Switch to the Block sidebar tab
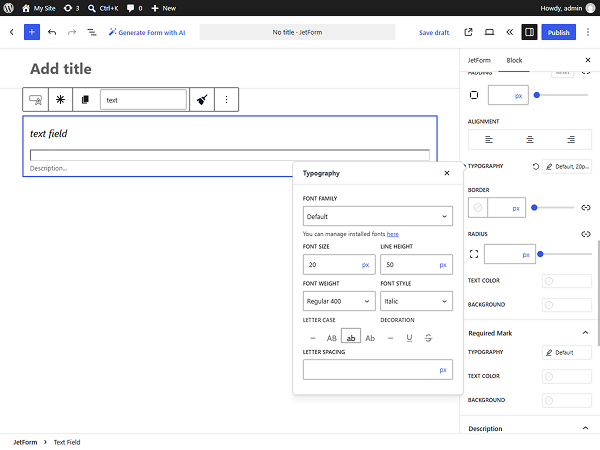The image size is (600, 450). [x=514, y=60]
